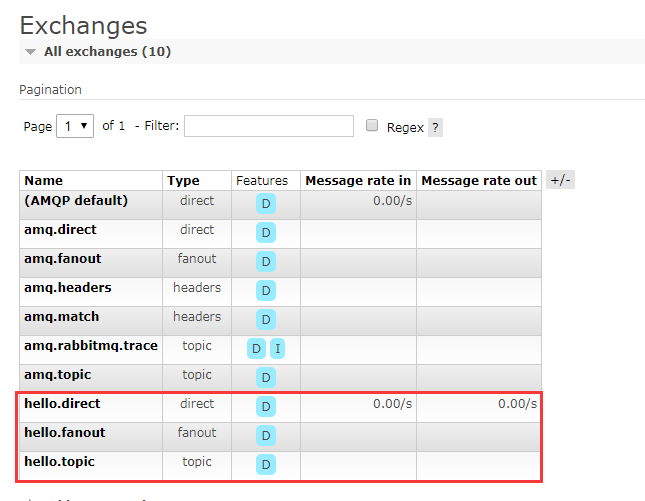Viewport: 645px width, 501px height.
Task: Open the amq.topic exchange
Action: pos(57,375)
